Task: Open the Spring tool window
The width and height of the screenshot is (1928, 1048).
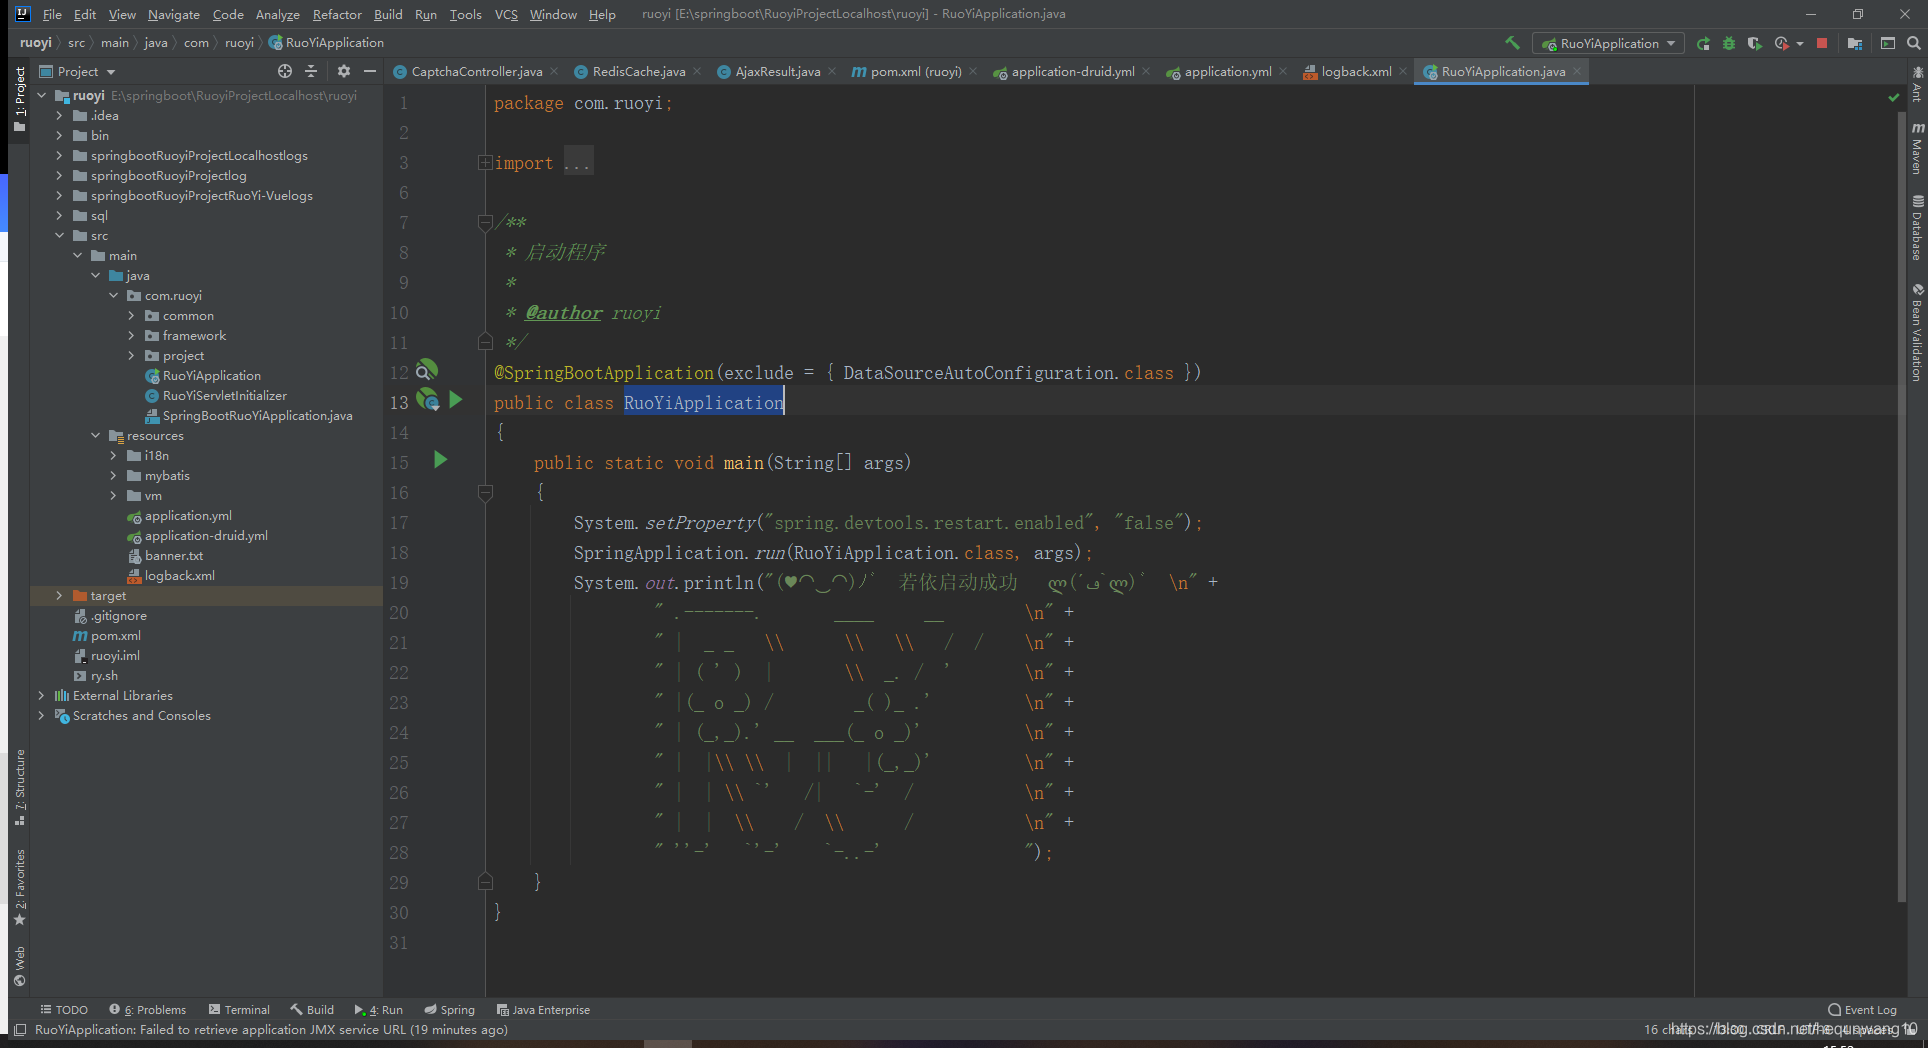Action: 449,1010
